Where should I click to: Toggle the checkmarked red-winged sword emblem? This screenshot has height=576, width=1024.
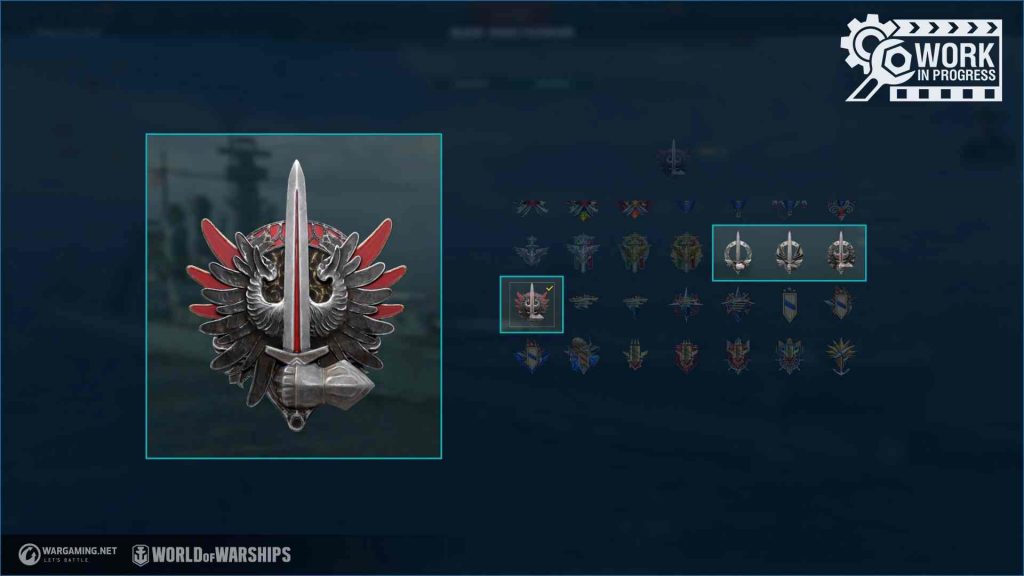coord(532,304)
